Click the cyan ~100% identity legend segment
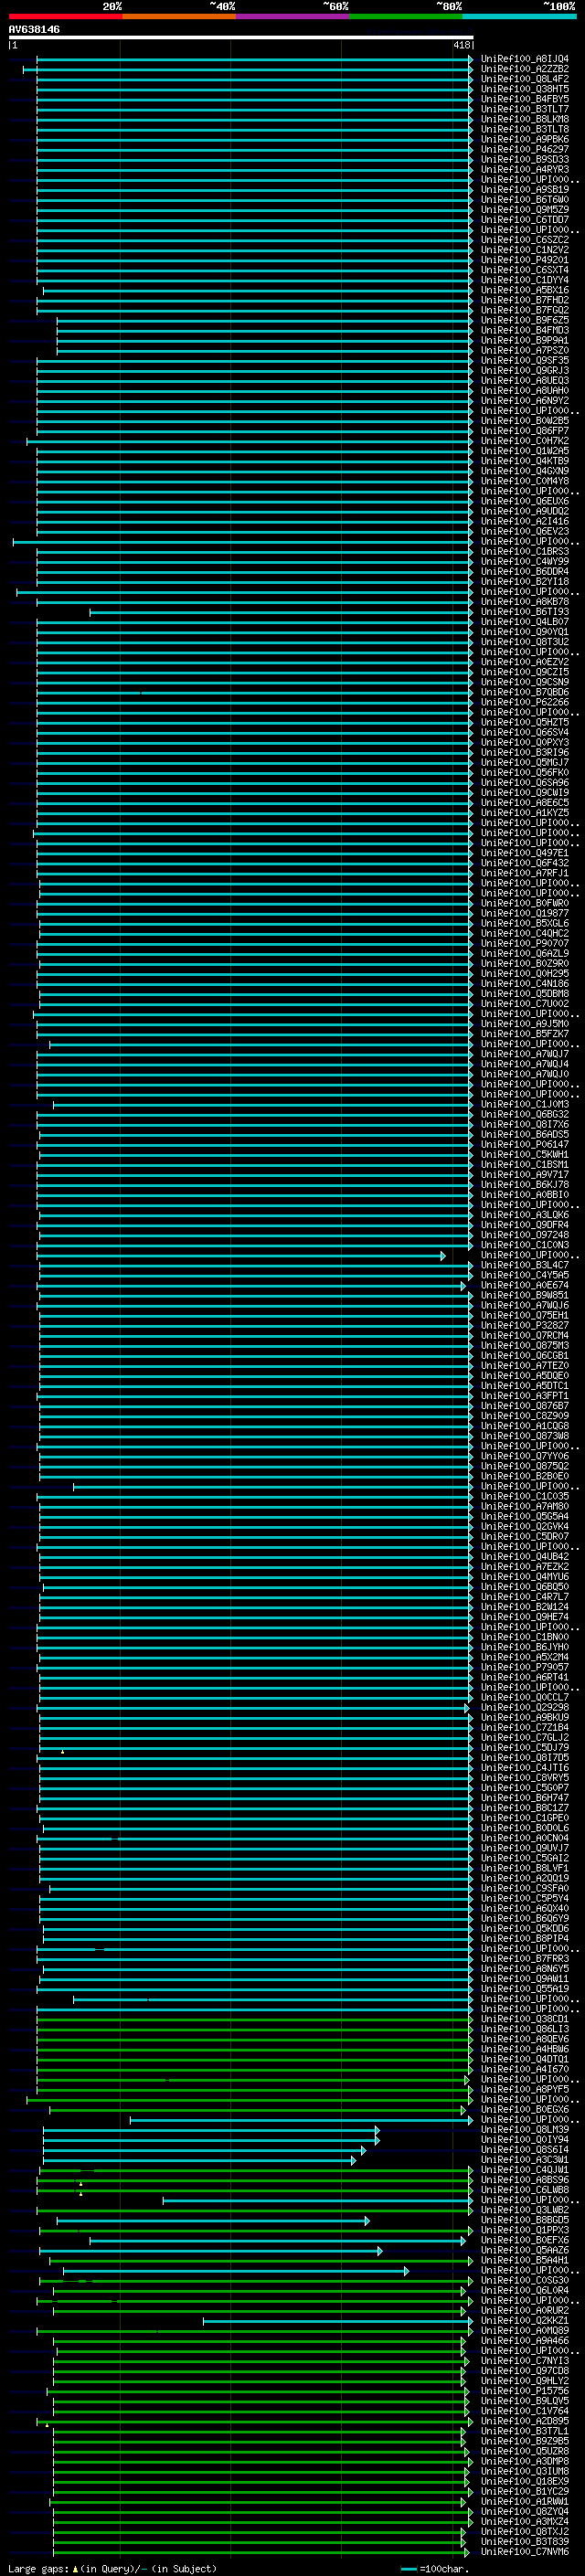585x2576 pixels. pos(519,16)
